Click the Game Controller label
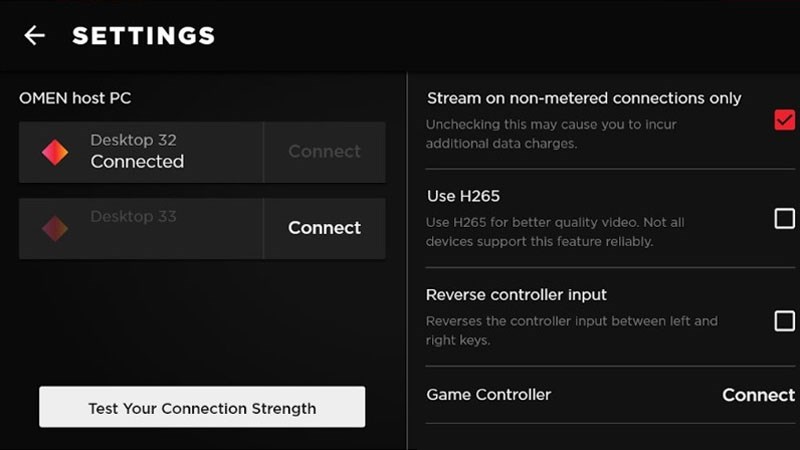800x450 pixels. tap(488, 395)
